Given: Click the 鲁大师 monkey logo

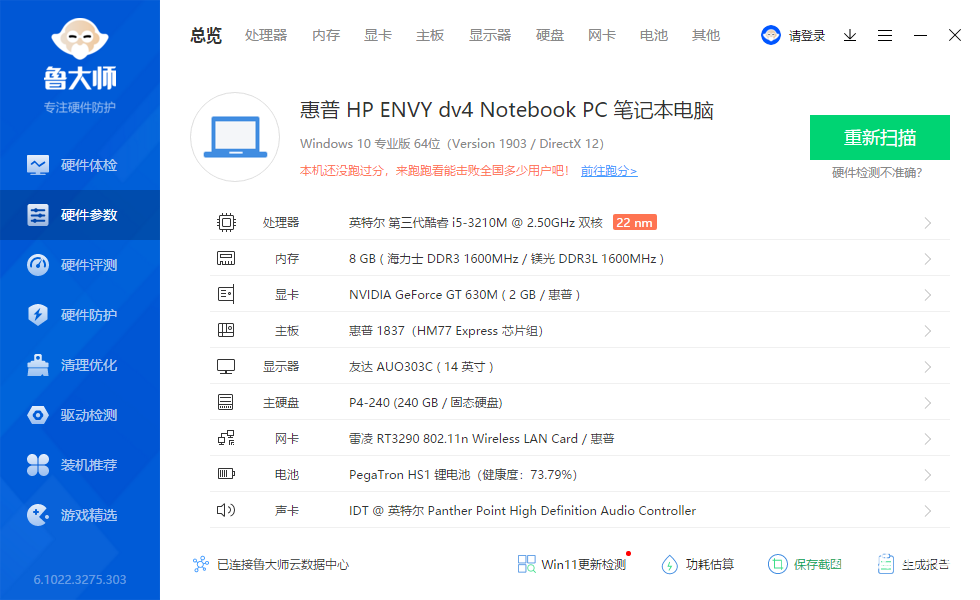Looking at the screenshot, I should [80, 39].
